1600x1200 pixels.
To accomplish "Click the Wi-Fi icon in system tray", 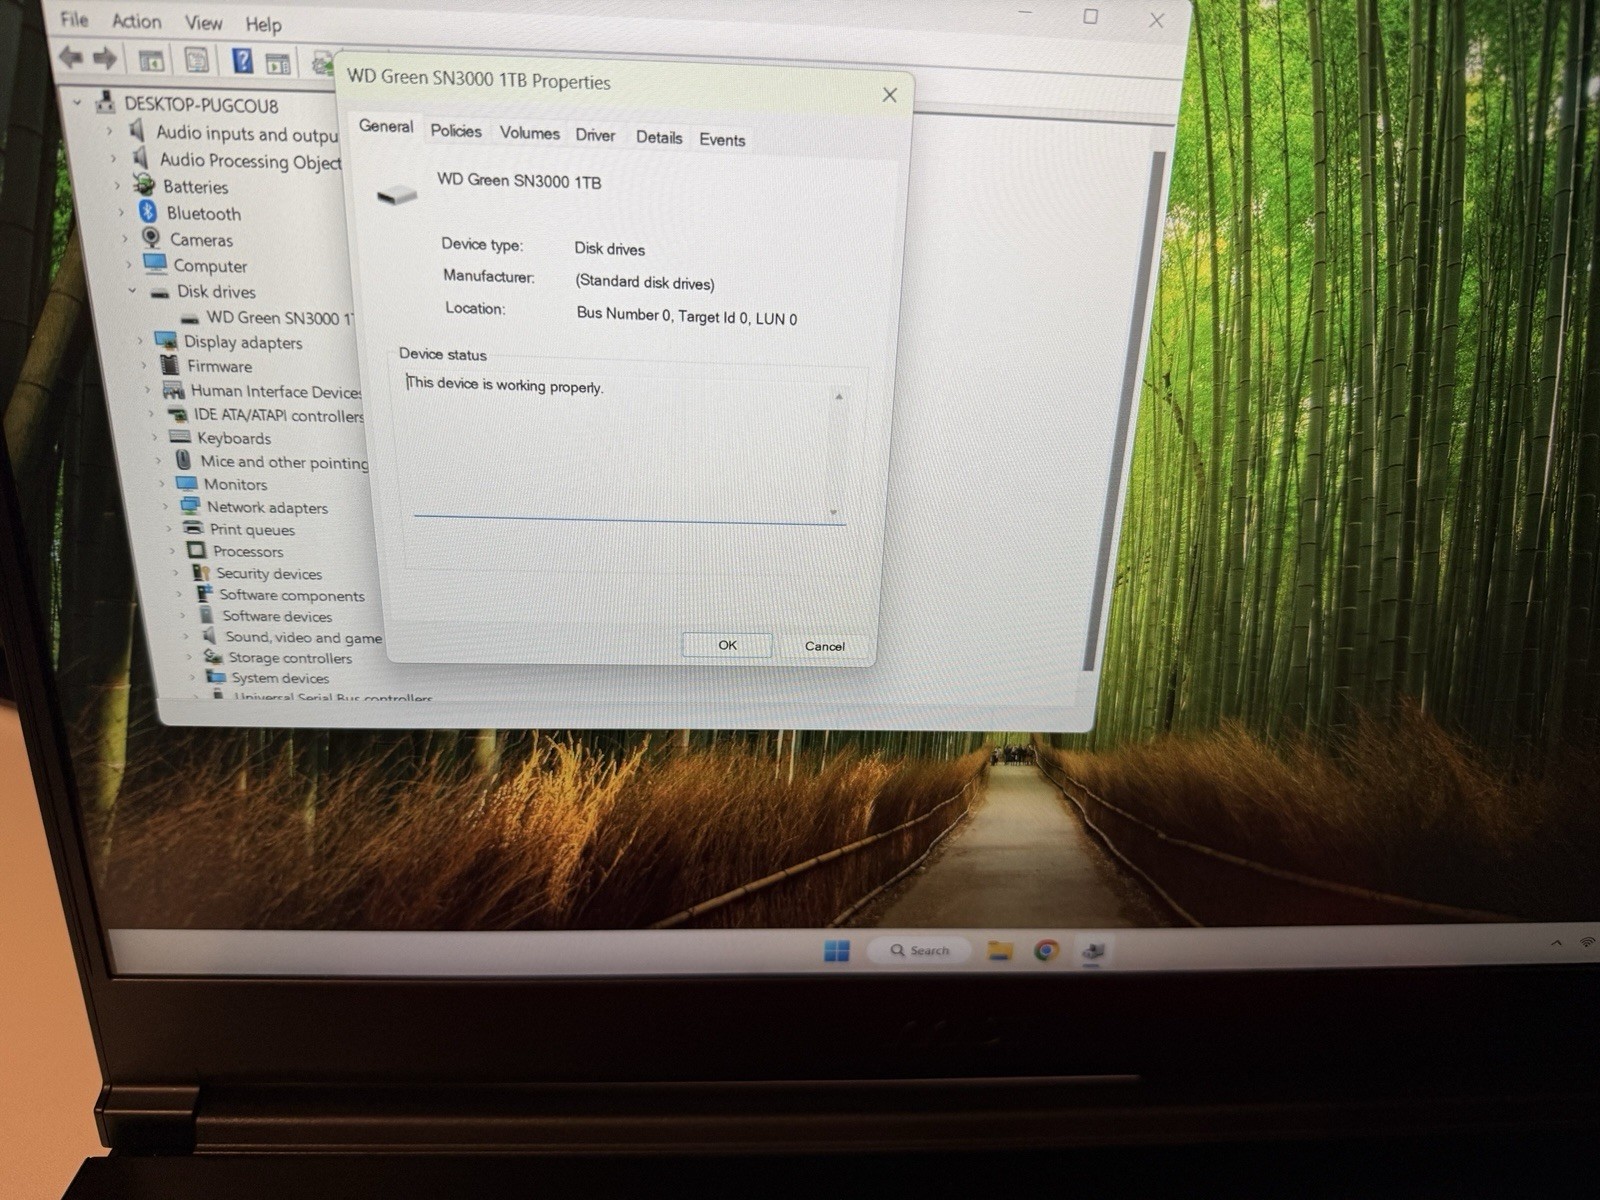I will [1587, 942].
